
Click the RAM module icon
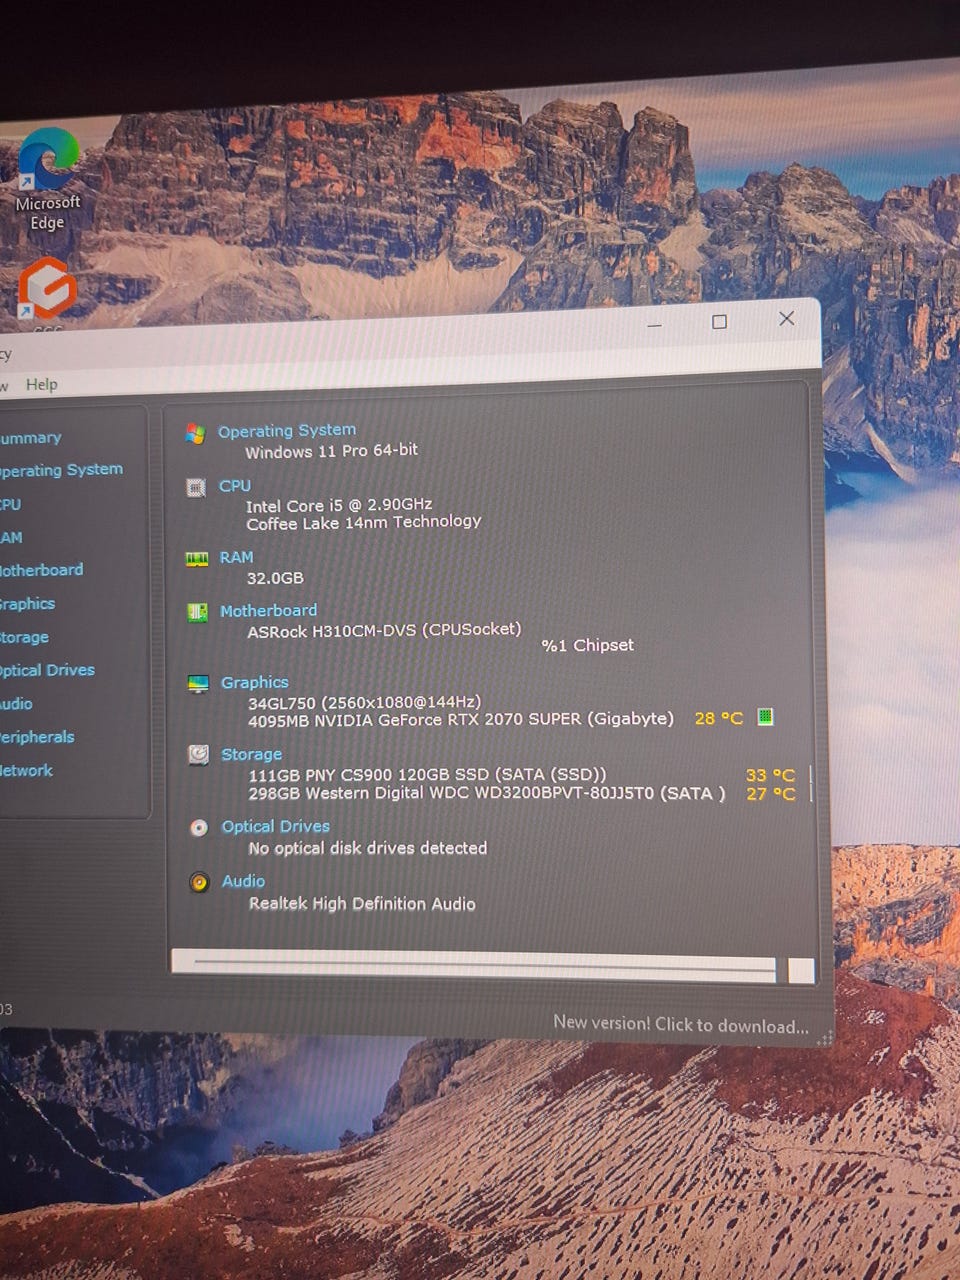click(197, 559)
